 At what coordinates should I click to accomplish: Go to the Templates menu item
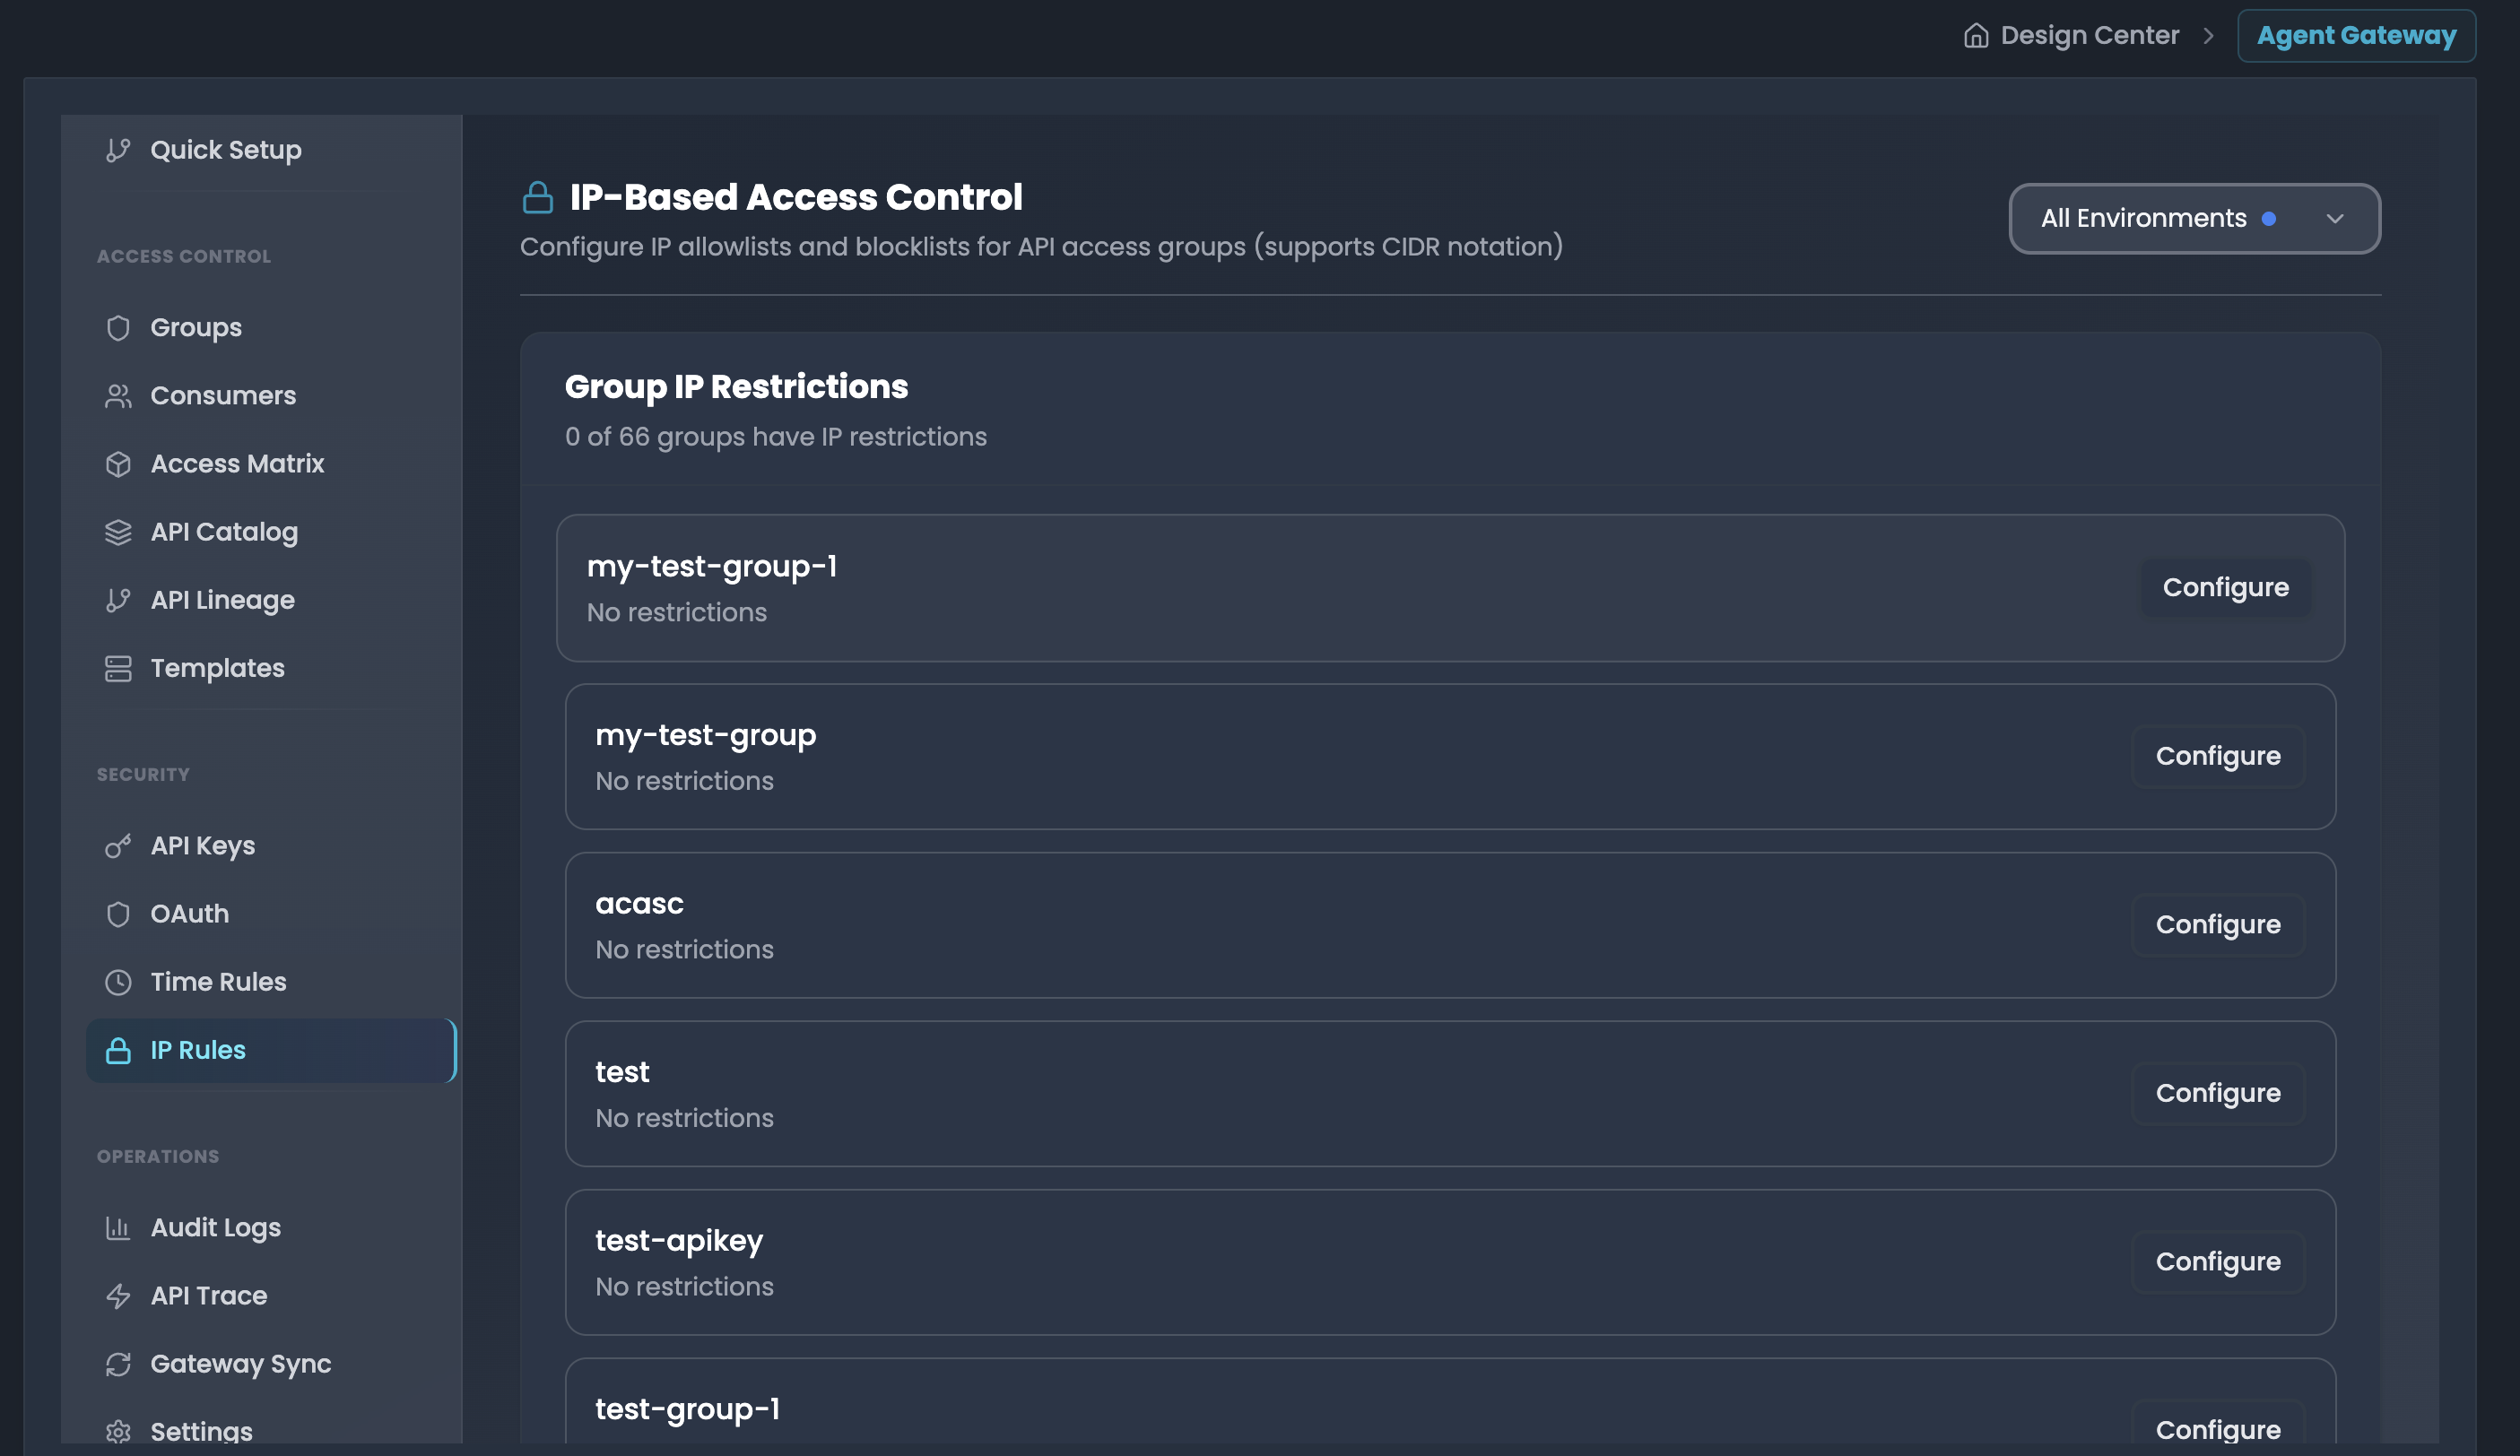tap(217, 668)
